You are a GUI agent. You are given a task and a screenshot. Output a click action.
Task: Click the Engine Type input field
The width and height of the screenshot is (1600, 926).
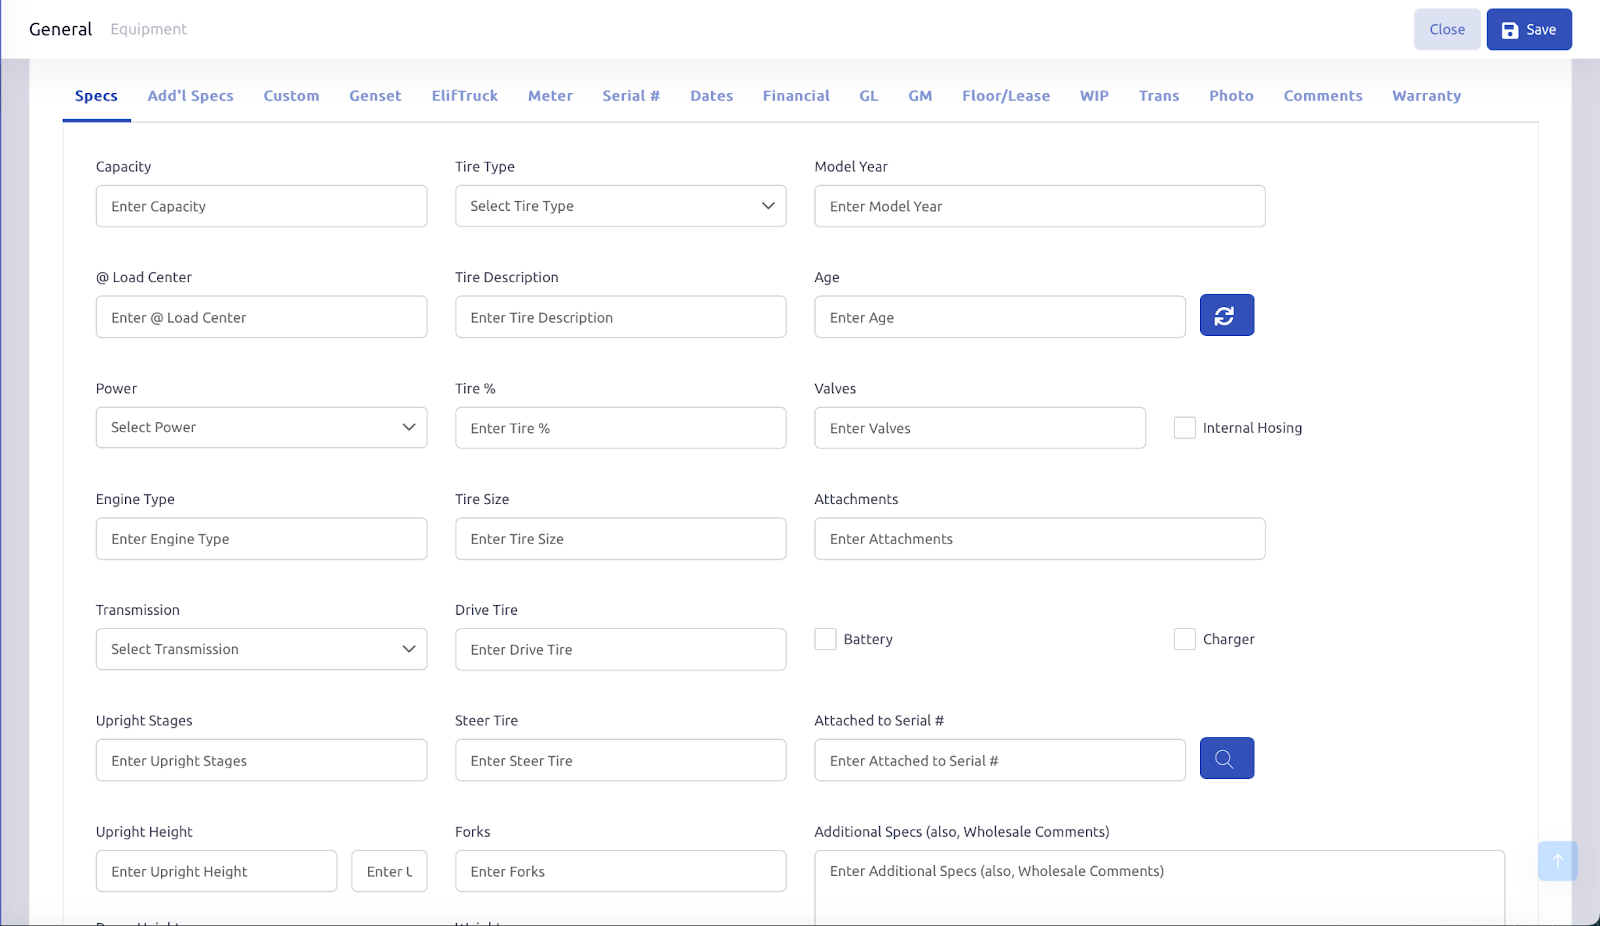coord(261,539)
